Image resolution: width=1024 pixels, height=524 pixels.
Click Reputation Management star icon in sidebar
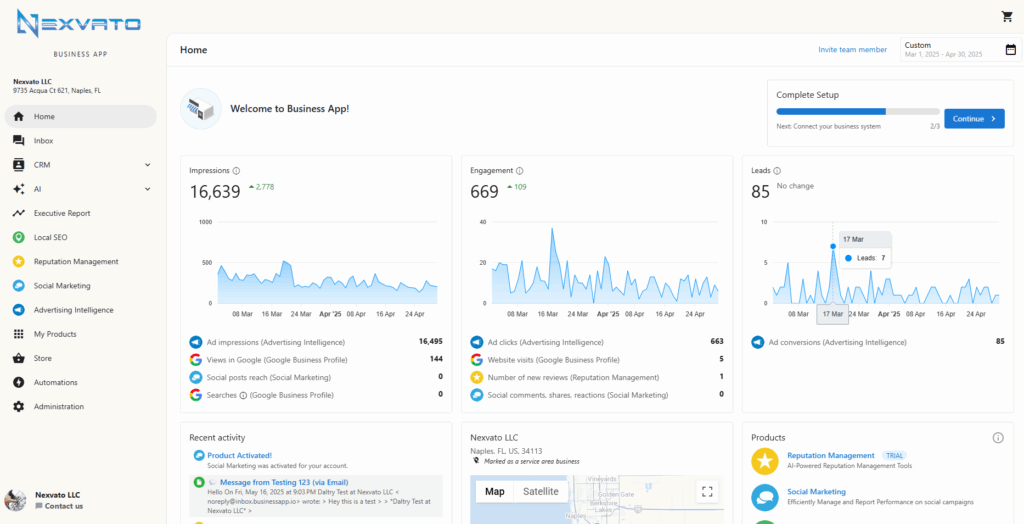19,261
